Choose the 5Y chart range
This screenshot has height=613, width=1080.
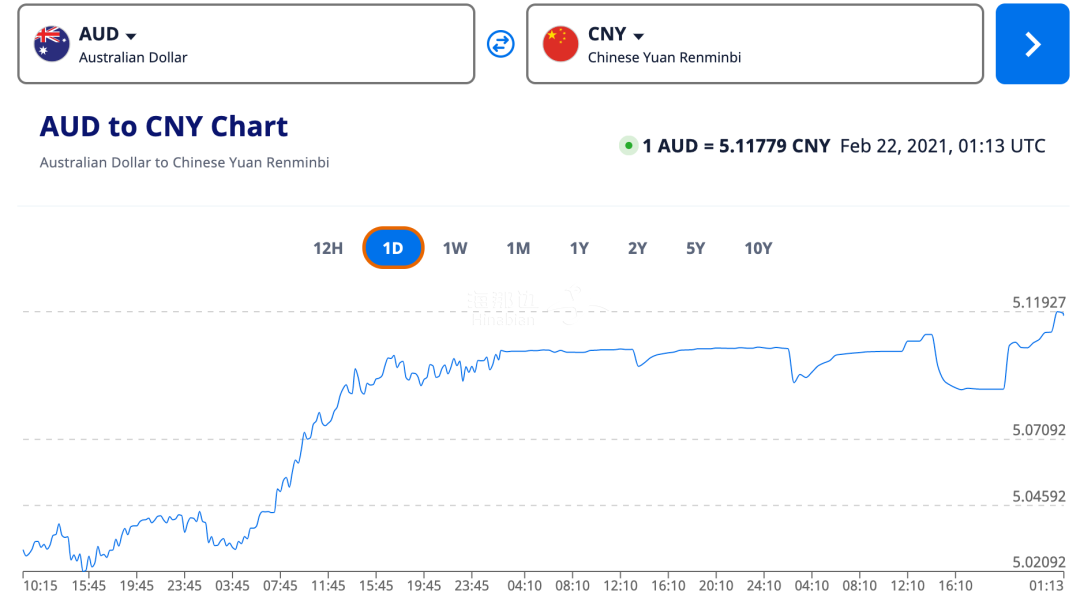696,248
